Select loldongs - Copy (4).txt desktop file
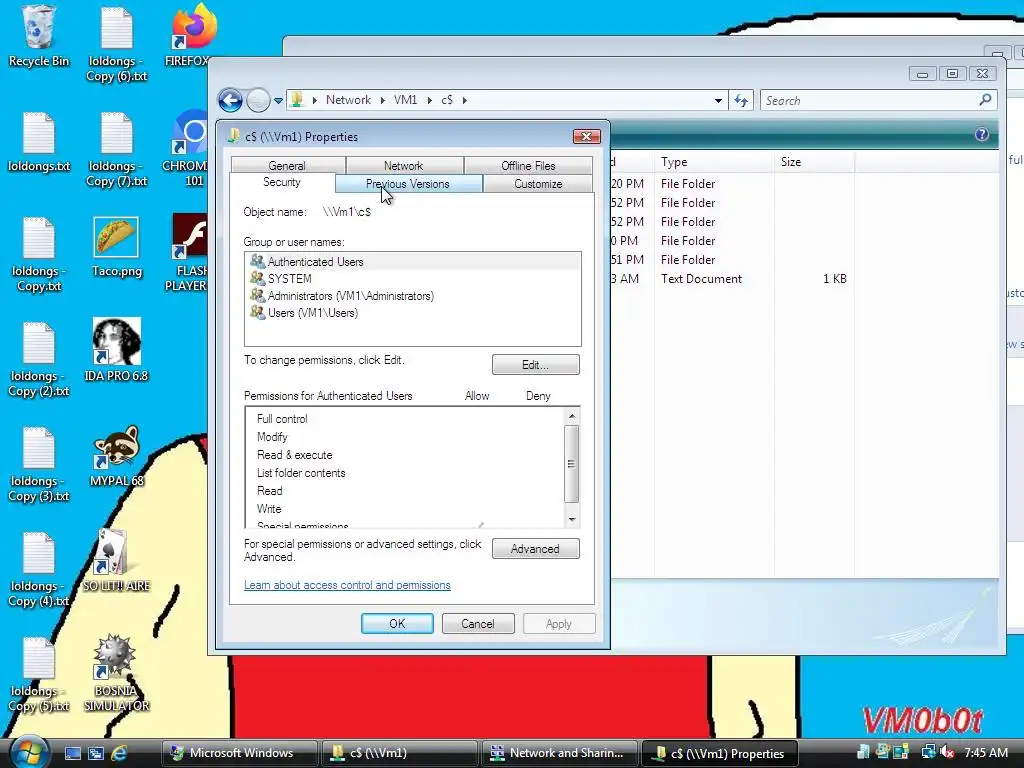 [39, 570]
